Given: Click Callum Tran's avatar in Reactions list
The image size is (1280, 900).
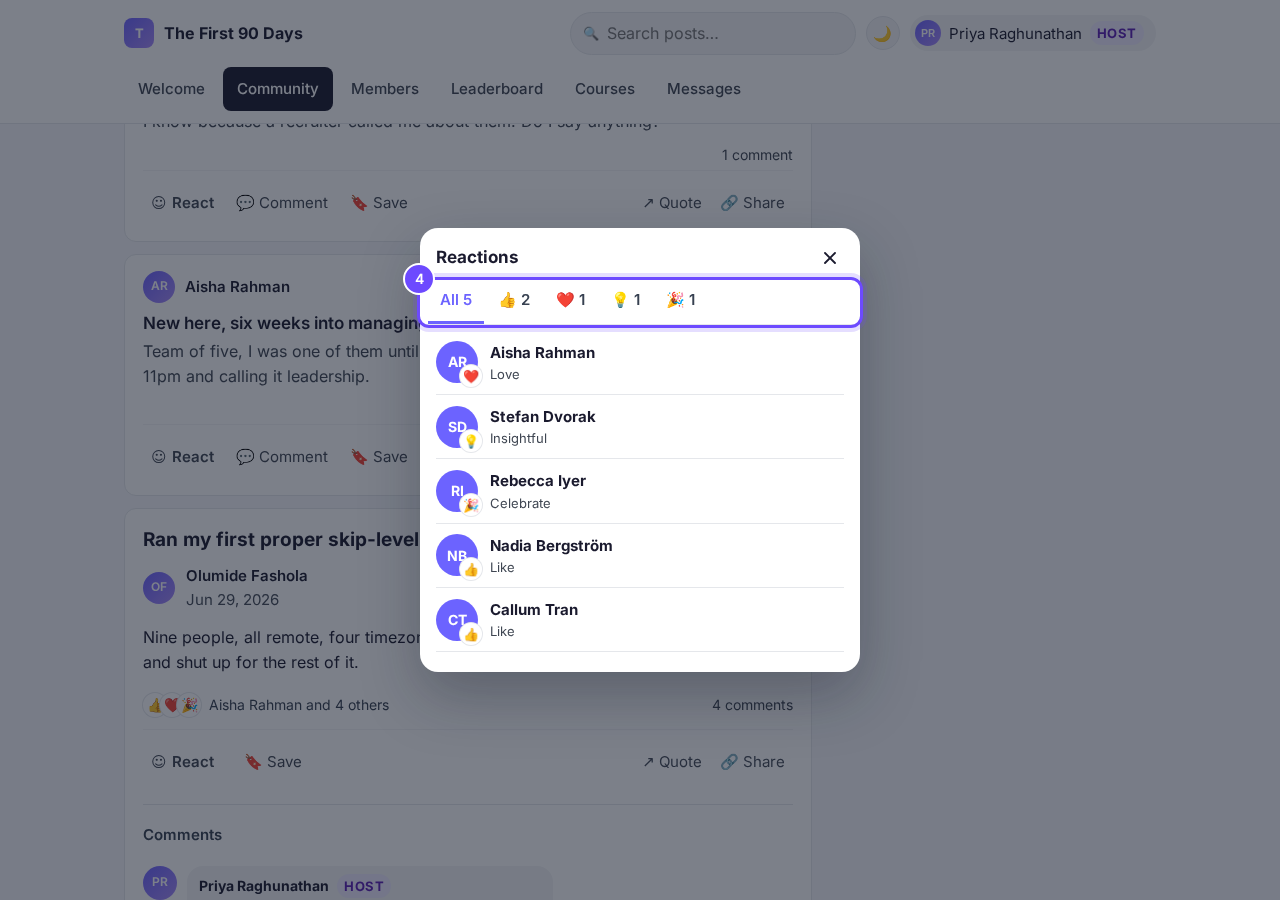Looking at the screenshot, I should [457, 620].
